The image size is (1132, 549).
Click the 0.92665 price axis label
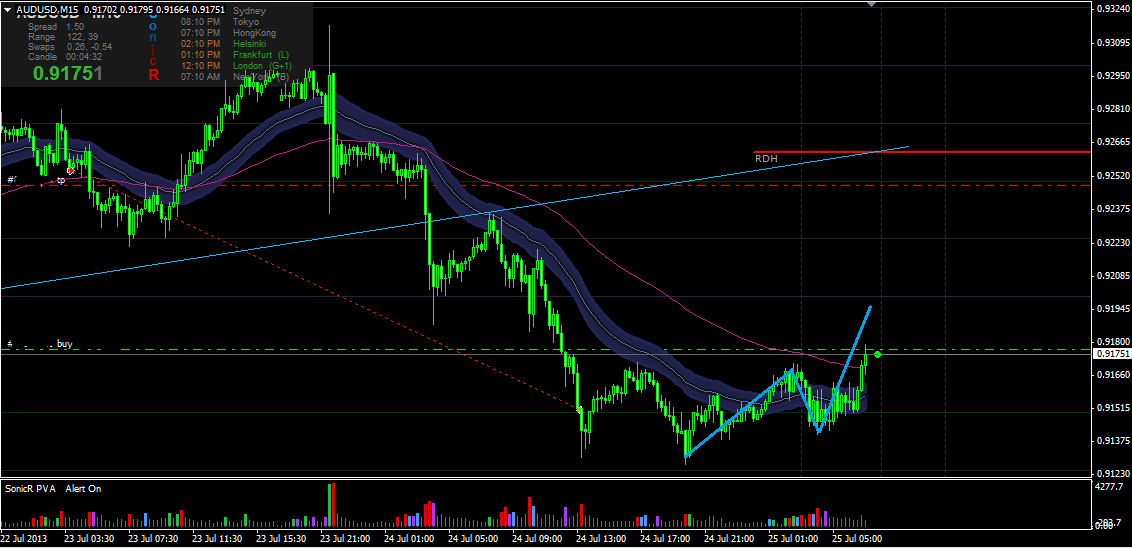coord(1112,142)
